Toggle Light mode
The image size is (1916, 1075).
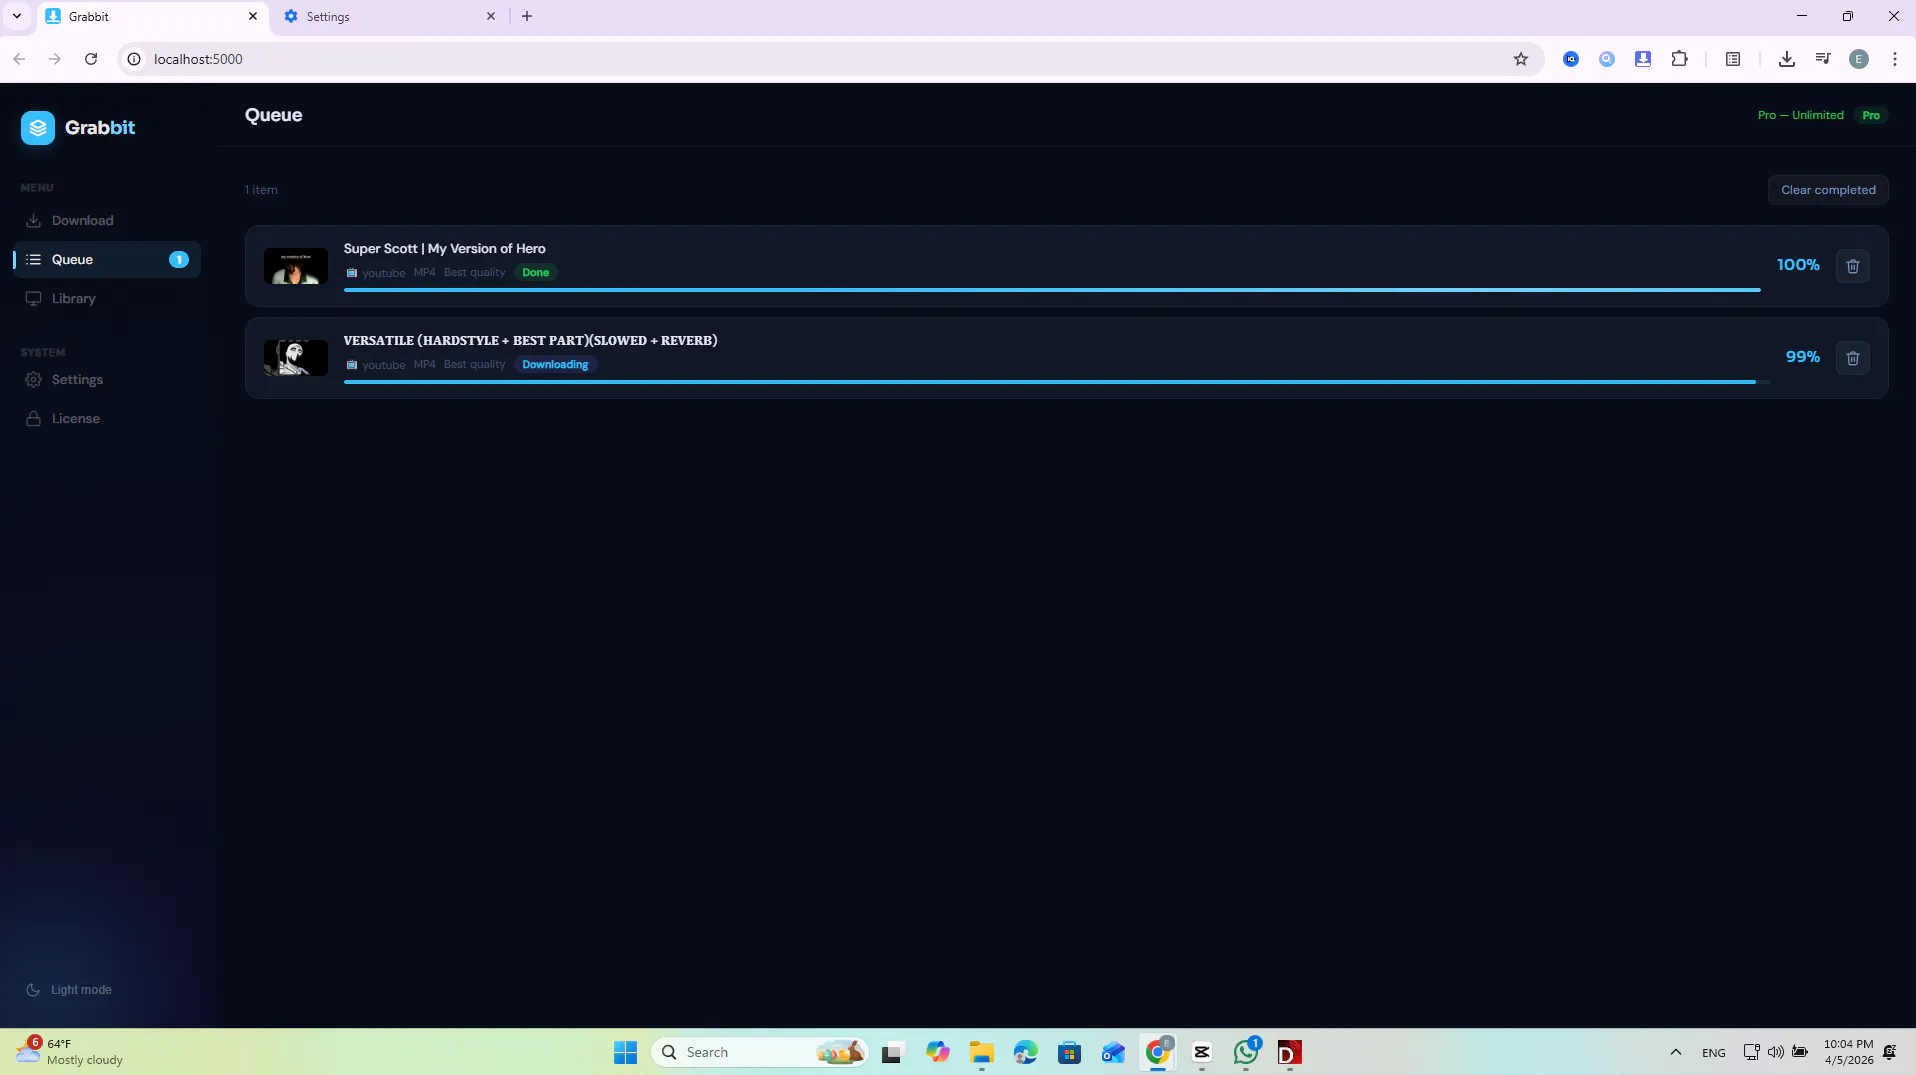click(x=69, y=990)
